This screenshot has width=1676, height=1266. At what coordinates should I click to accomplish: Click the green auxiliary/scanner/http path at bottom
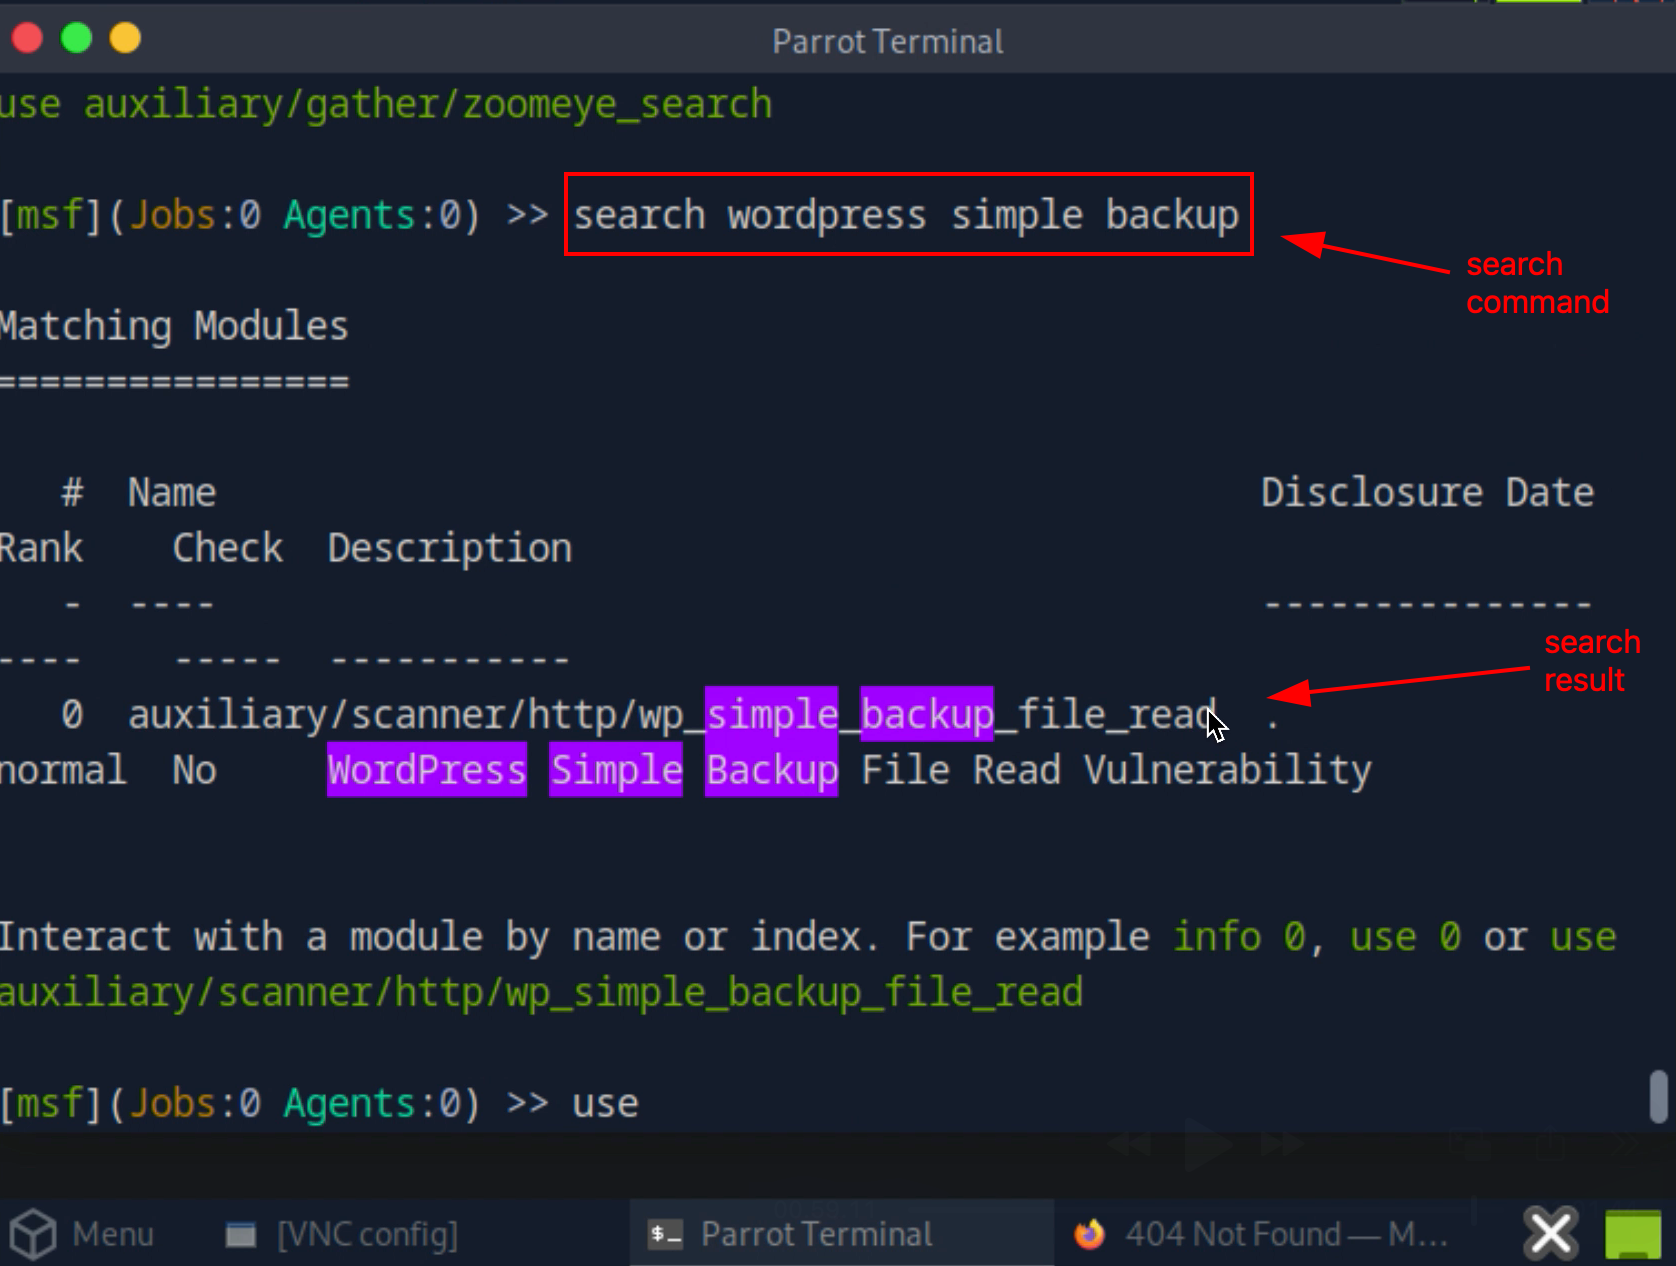541,992
